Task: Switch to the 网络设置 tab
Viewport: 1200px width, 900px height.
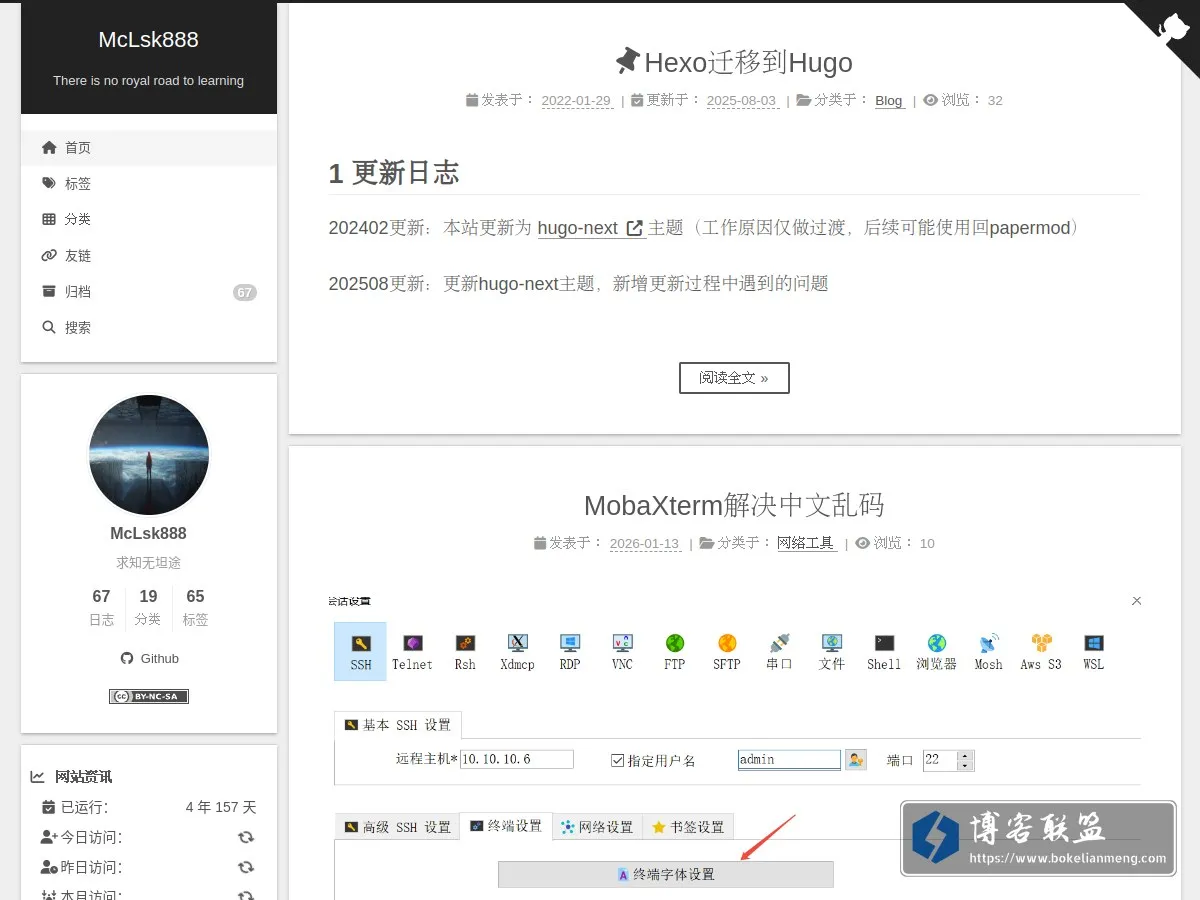Action: click(597, 827)
